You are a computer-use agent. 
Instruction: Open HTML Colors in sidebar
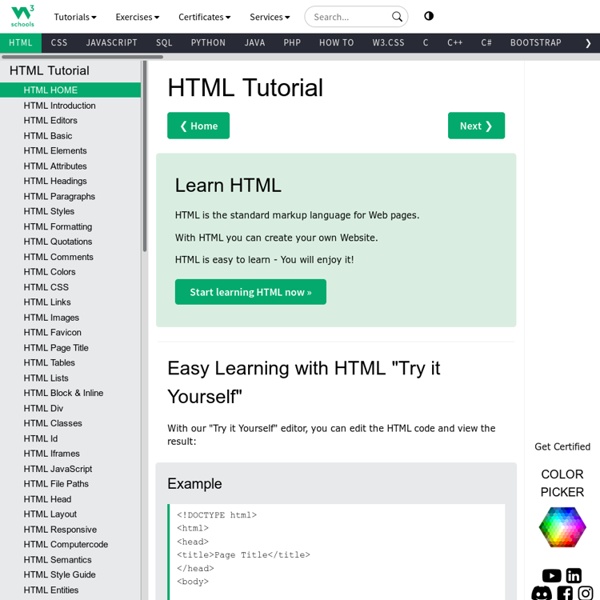[70, 272]
